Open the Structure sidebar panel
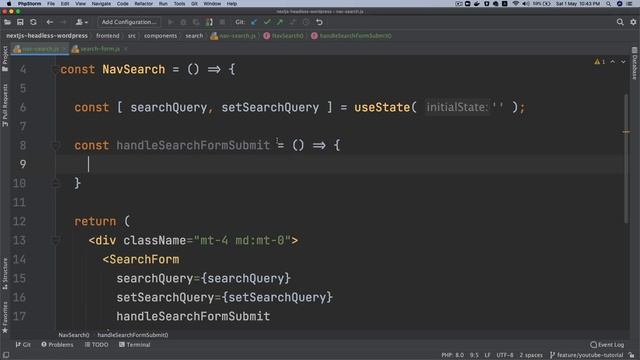640x360 pixels. click(5, 274)
